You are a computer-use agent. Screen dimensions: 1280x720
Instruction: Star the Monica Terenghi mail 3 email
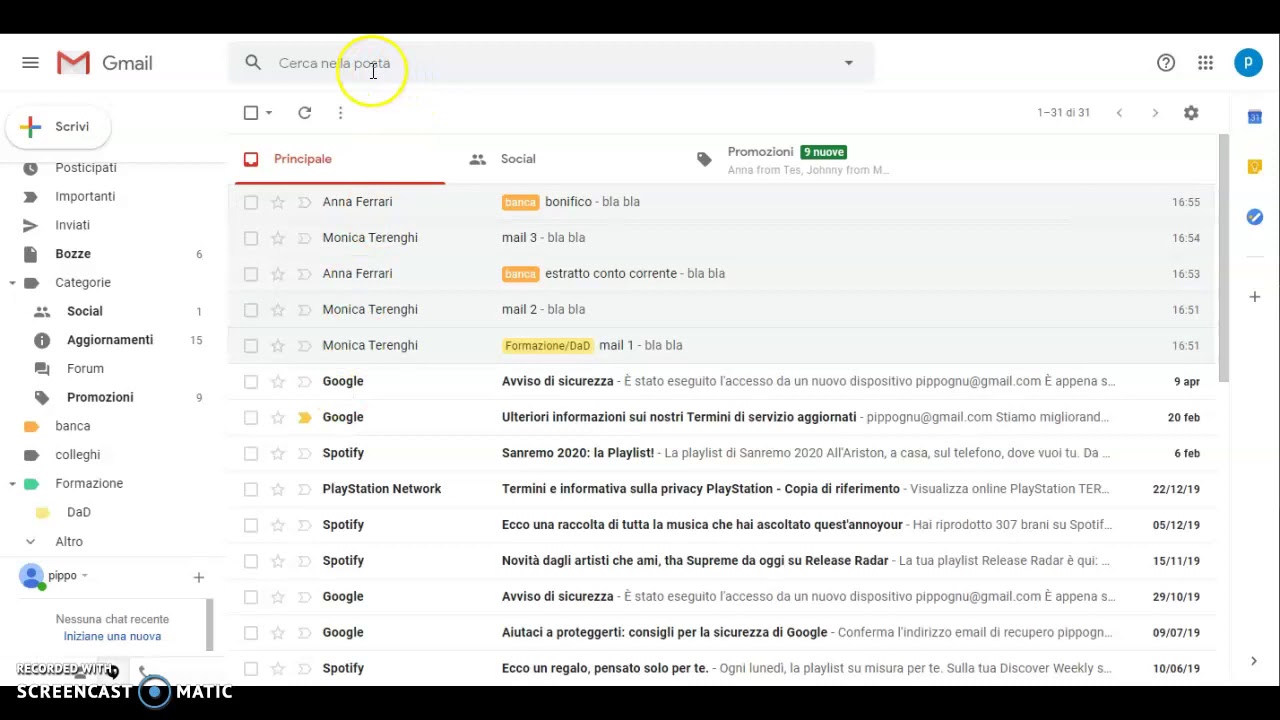pos(278,238)
